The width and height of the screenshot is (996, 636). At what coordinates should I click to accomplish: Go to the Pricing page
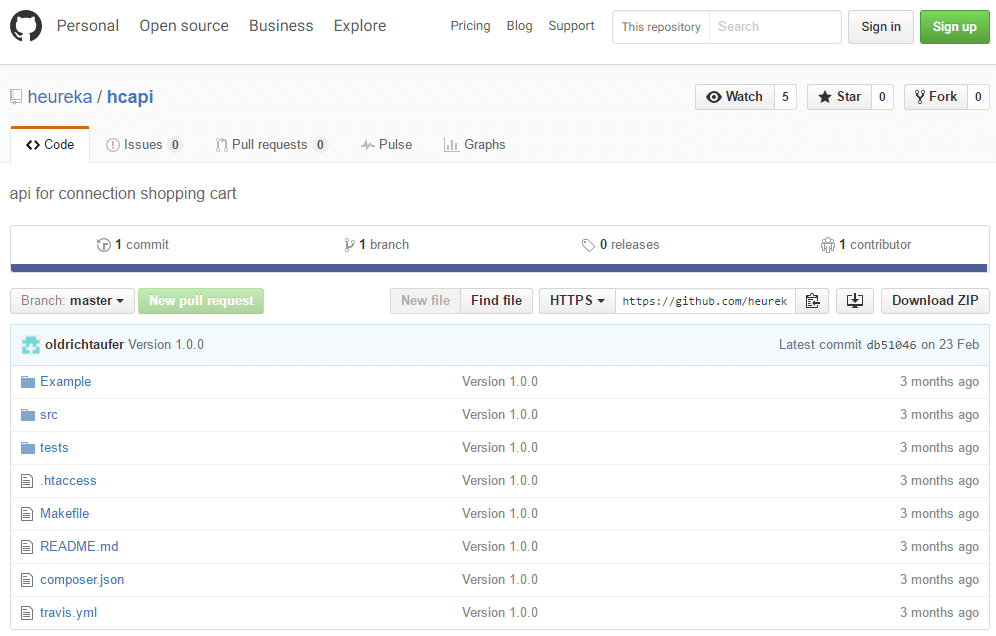point(471,26)
